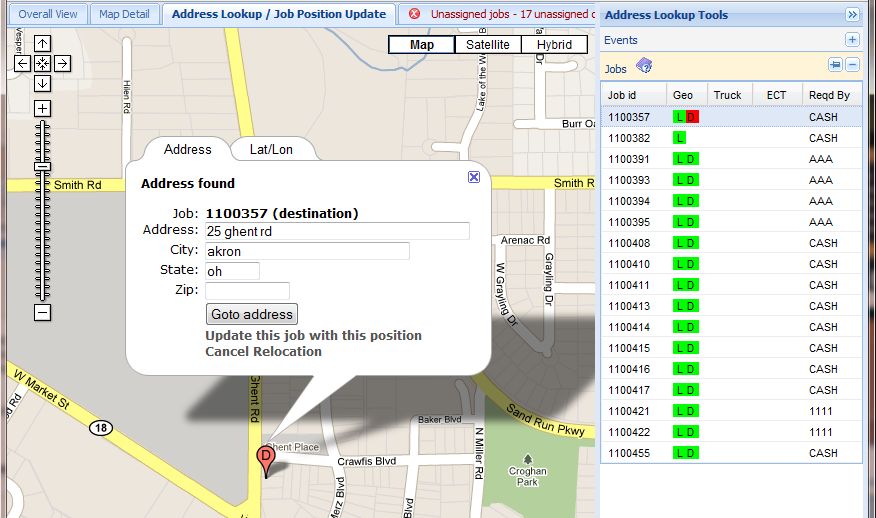Pan the map right with arrow

(62, 63)
